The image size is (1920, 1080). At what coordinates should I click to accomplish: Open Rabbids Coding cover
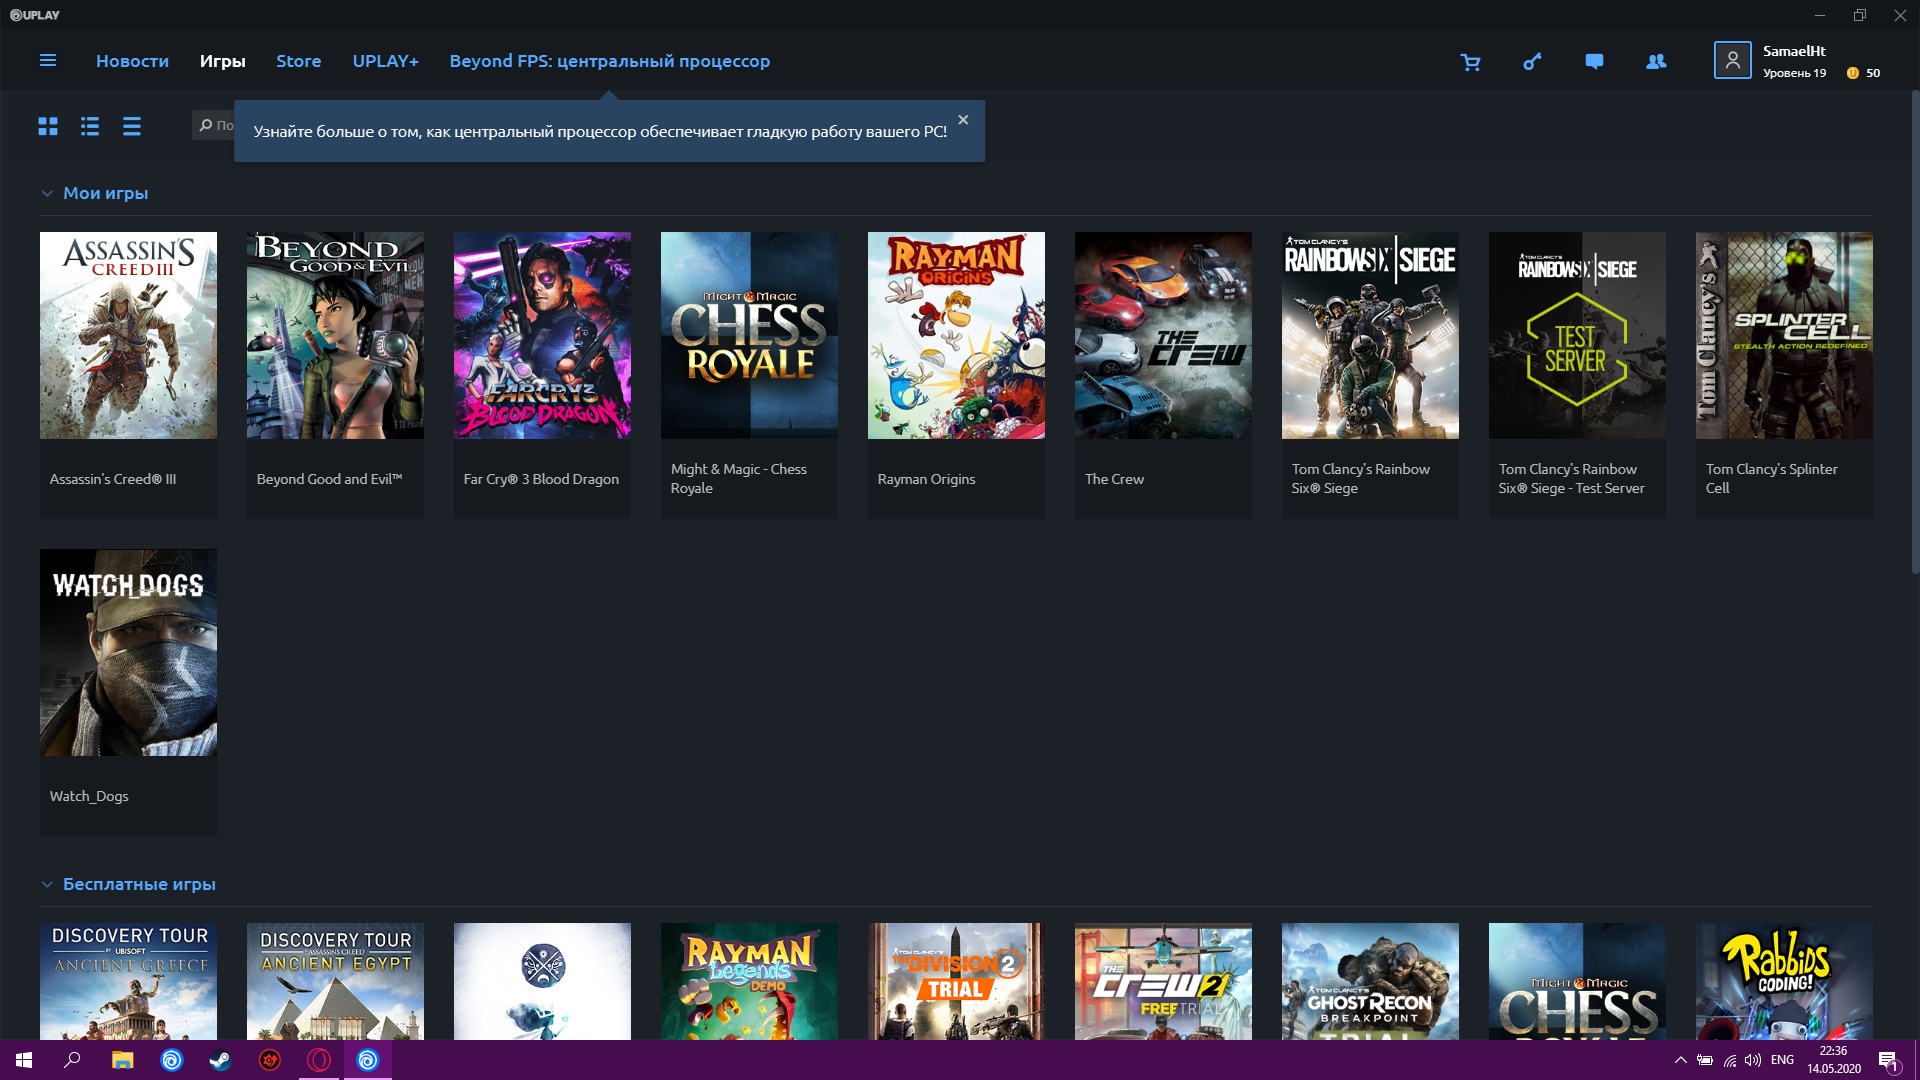[1784, 981]
